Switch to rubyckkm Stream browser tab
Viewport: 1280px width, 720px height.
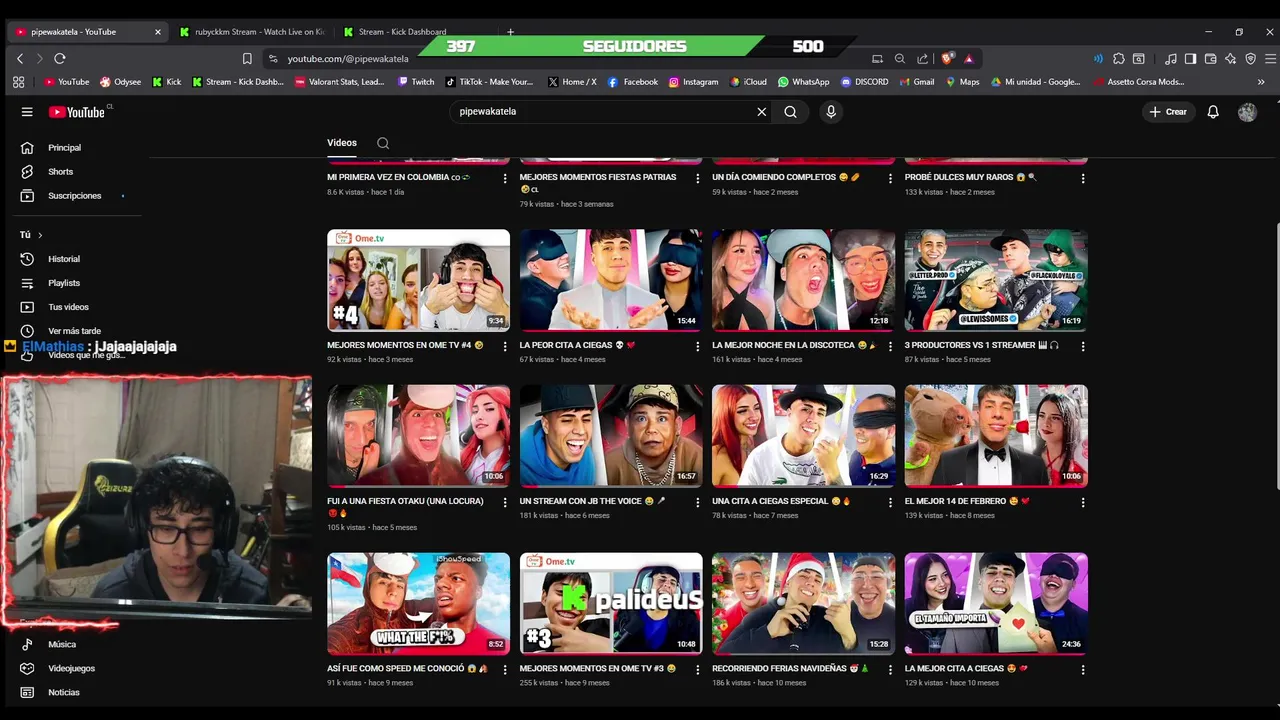coord(252,32)
